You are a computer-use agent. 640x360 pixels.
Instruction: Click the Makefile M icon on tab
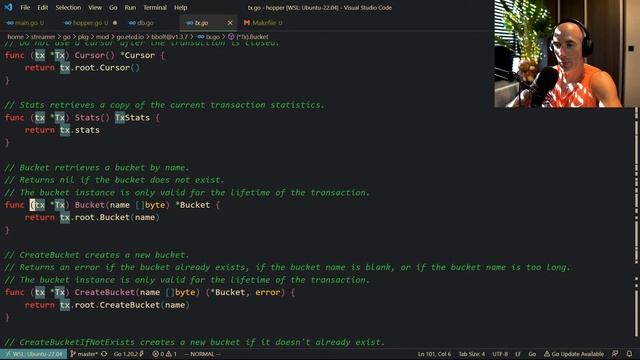tap(247, 23)
